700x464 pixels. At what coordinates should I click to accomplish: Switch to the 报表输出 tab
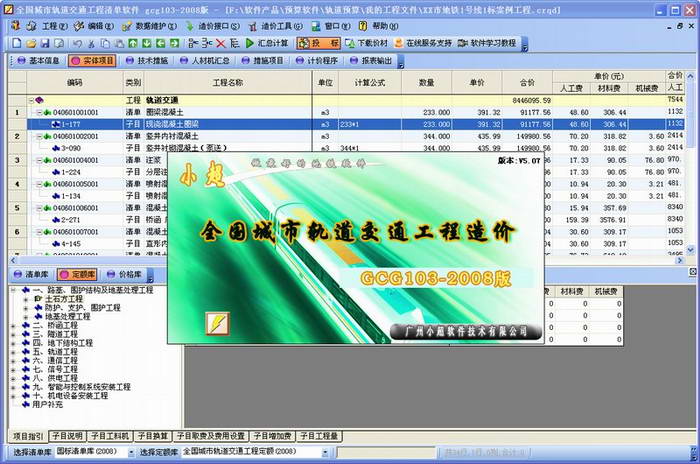371,61
